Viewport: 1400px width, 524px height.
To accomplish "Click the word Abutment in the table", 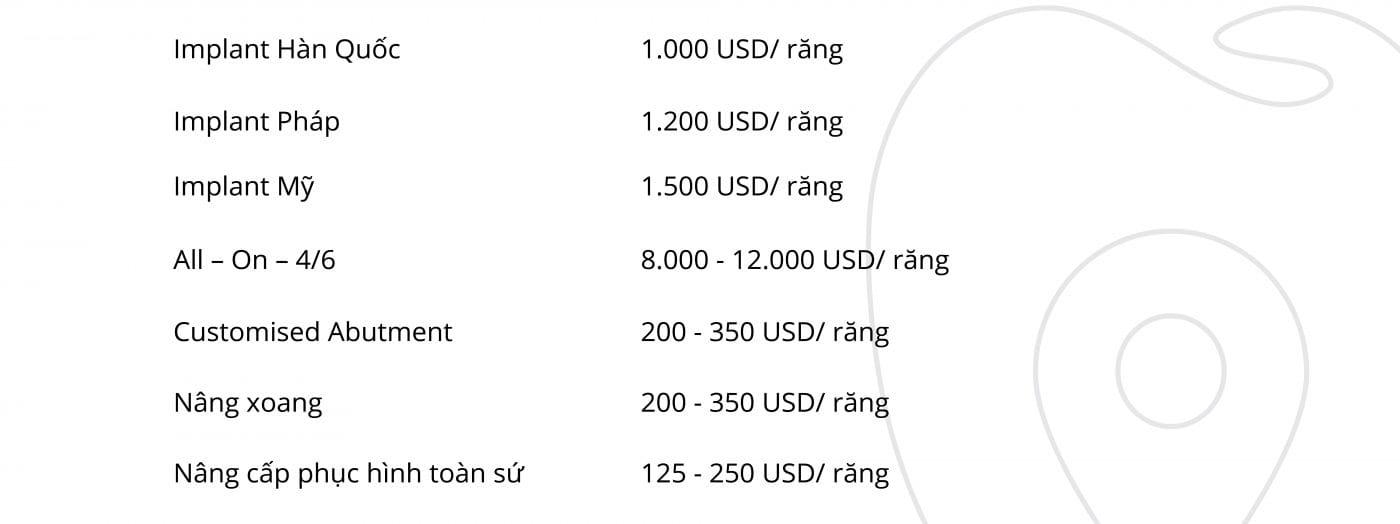I will [391, 332].
